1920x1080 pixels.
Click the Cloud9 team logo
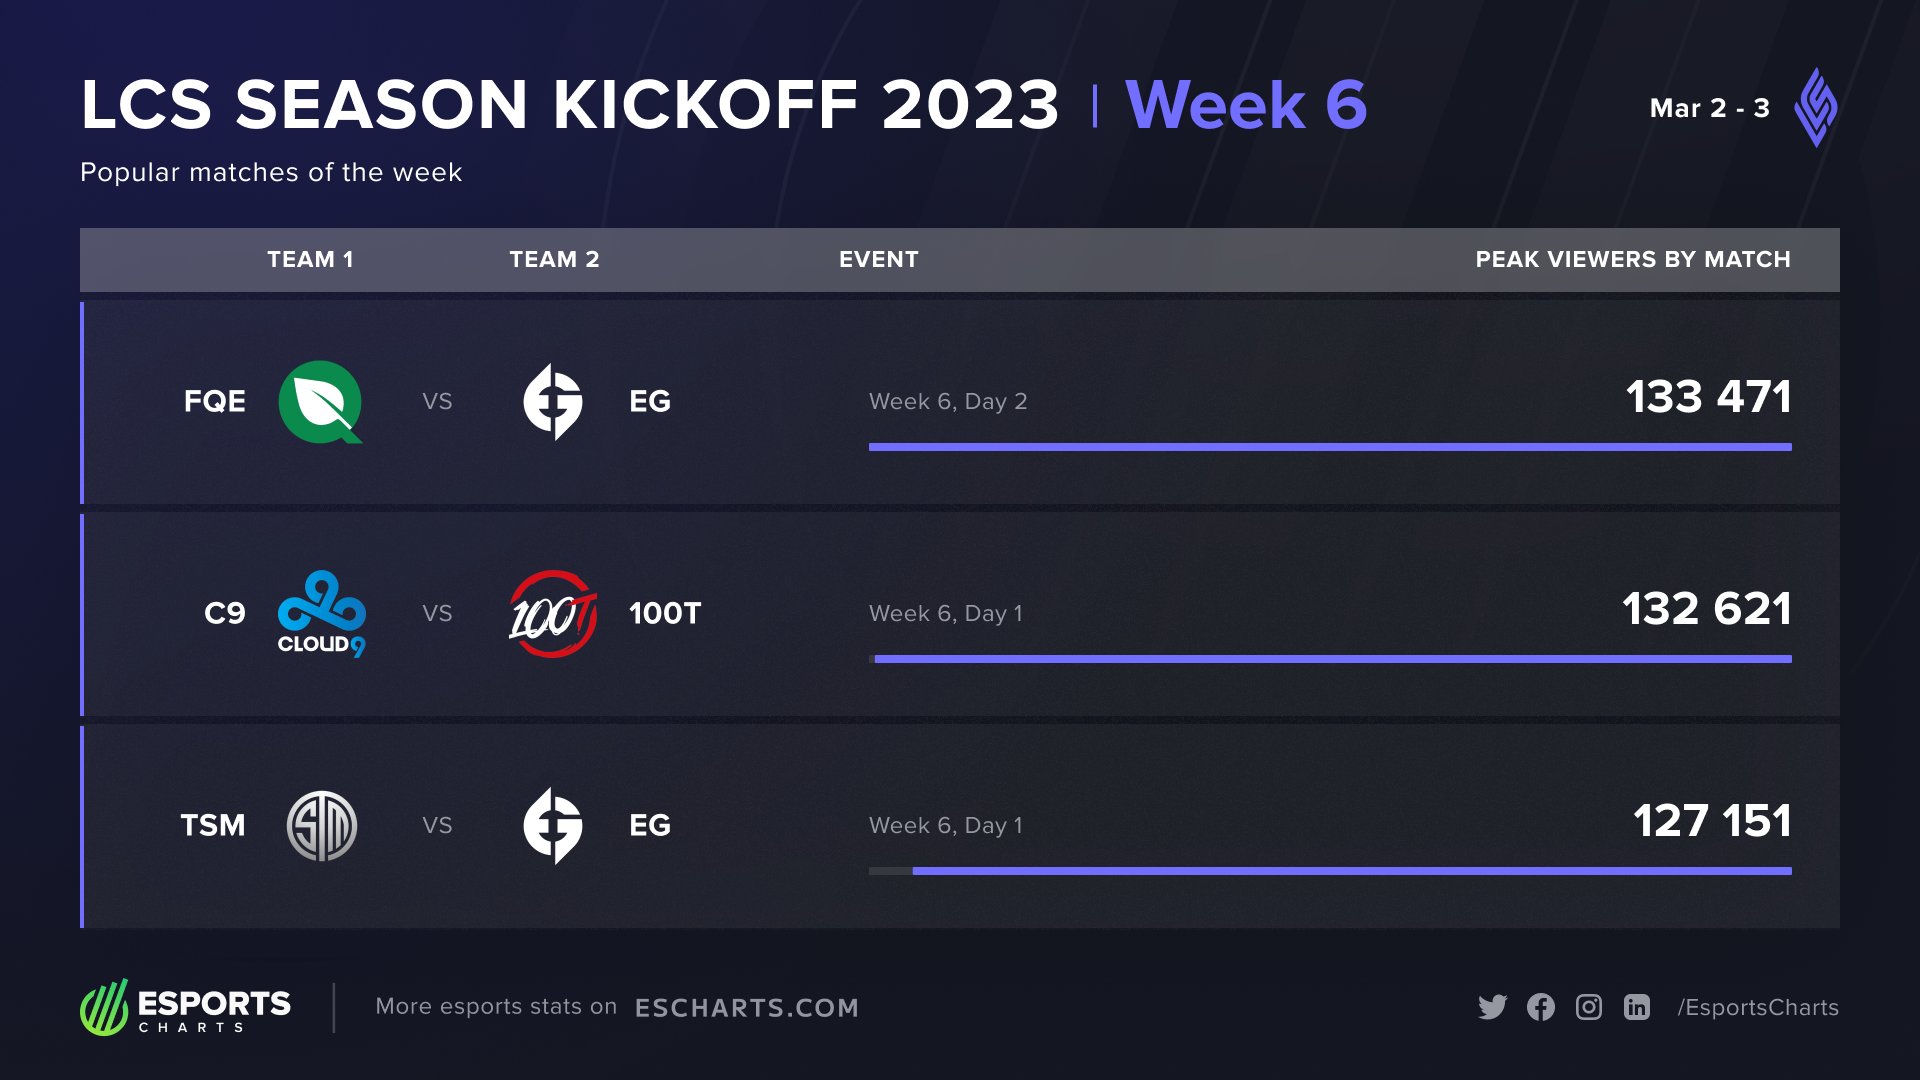[321, 613]
